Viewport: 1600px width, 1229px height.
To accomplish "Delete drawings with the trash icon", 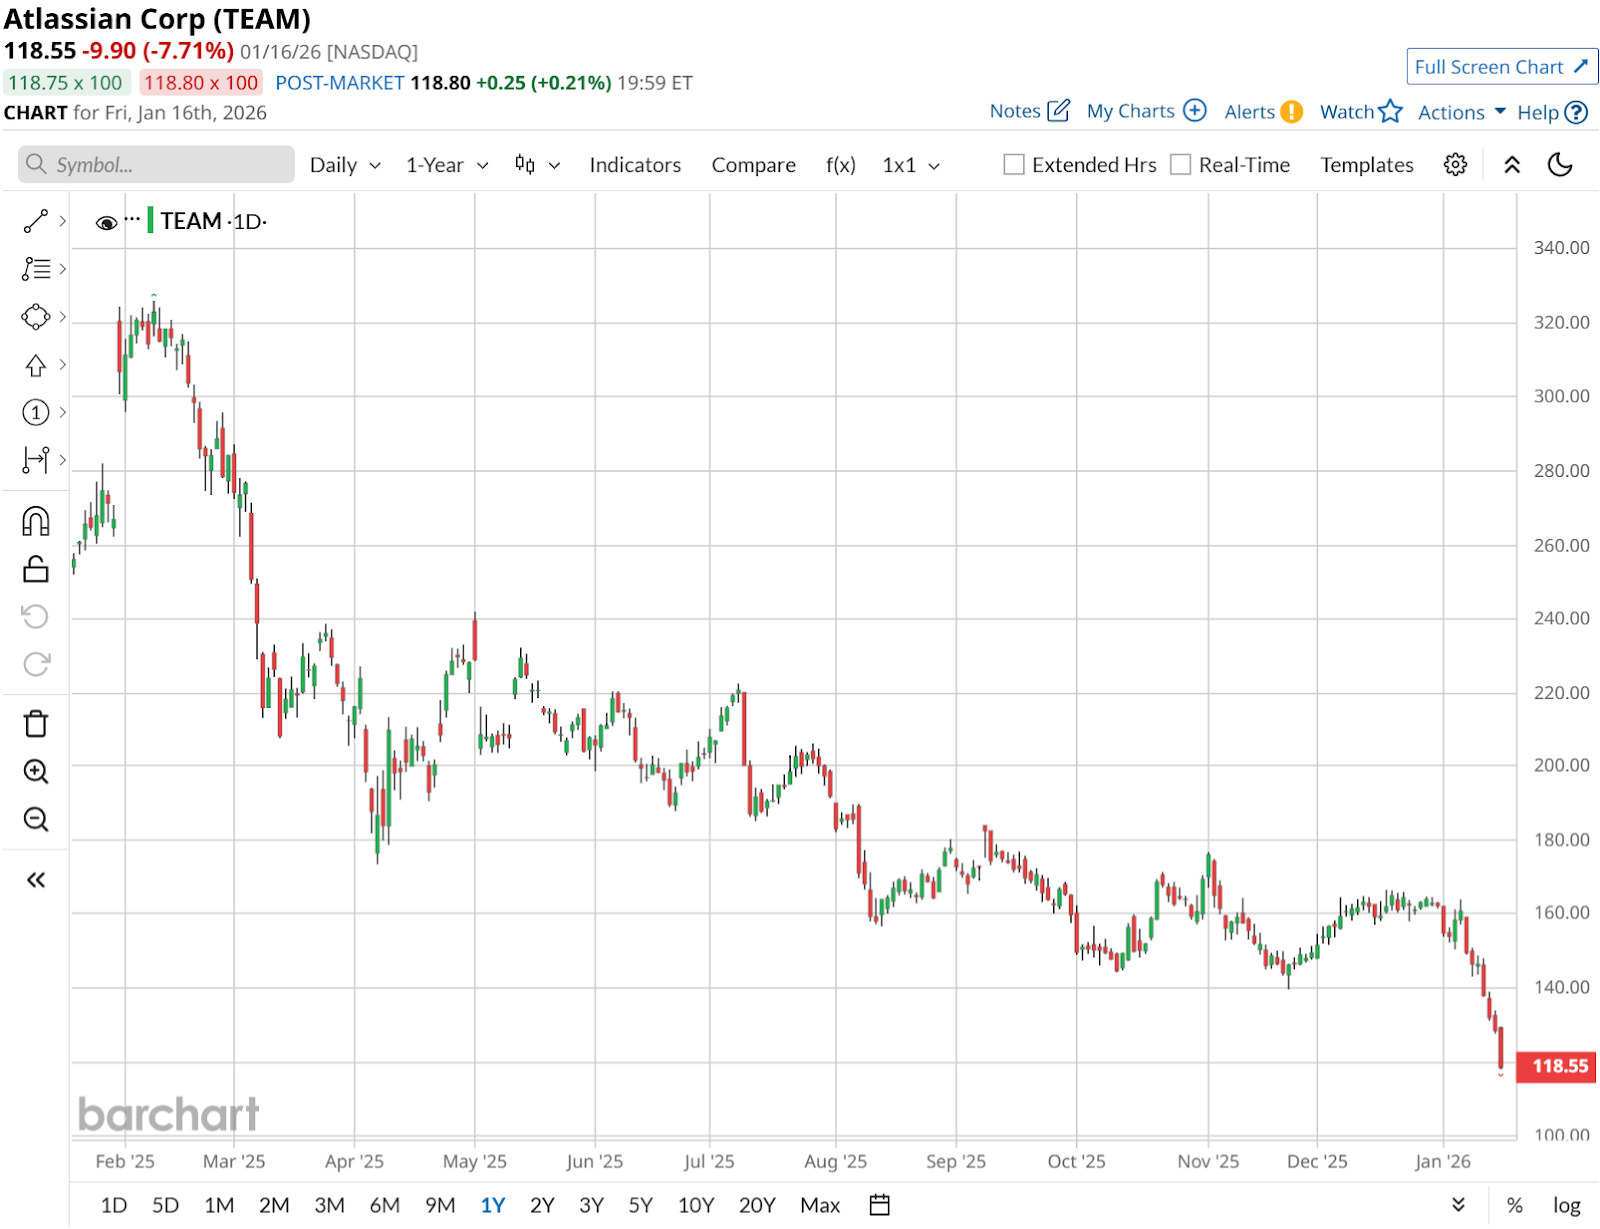I will click(36, 723).
